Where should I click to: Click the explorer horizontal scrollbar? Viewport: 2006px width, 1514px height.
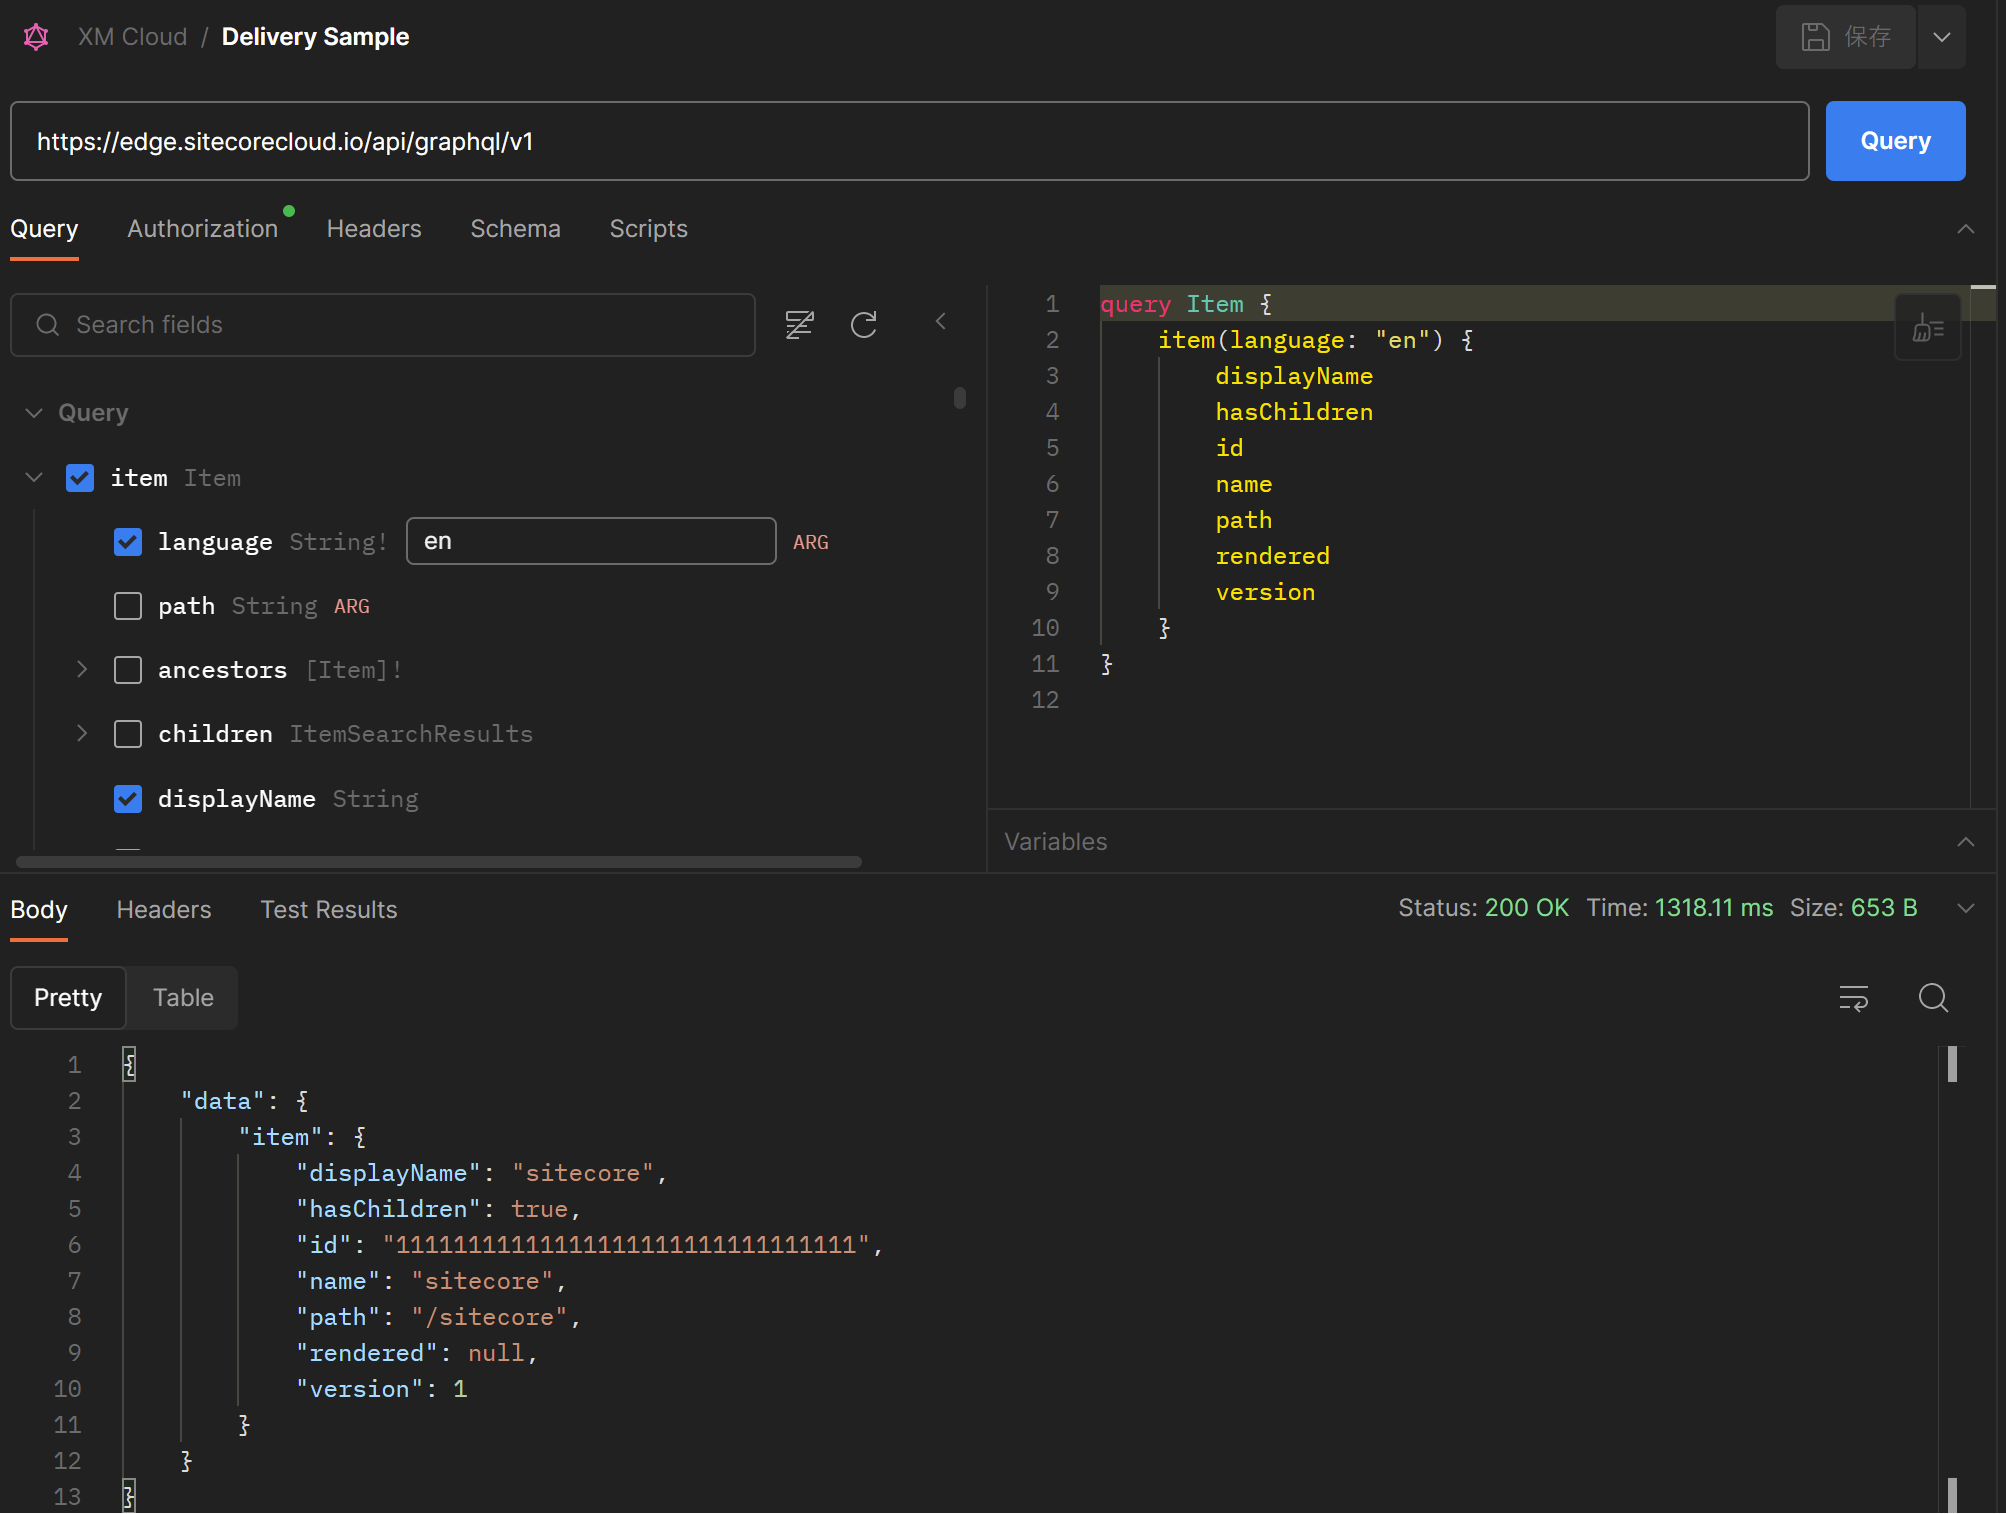[x=439, y=862]
